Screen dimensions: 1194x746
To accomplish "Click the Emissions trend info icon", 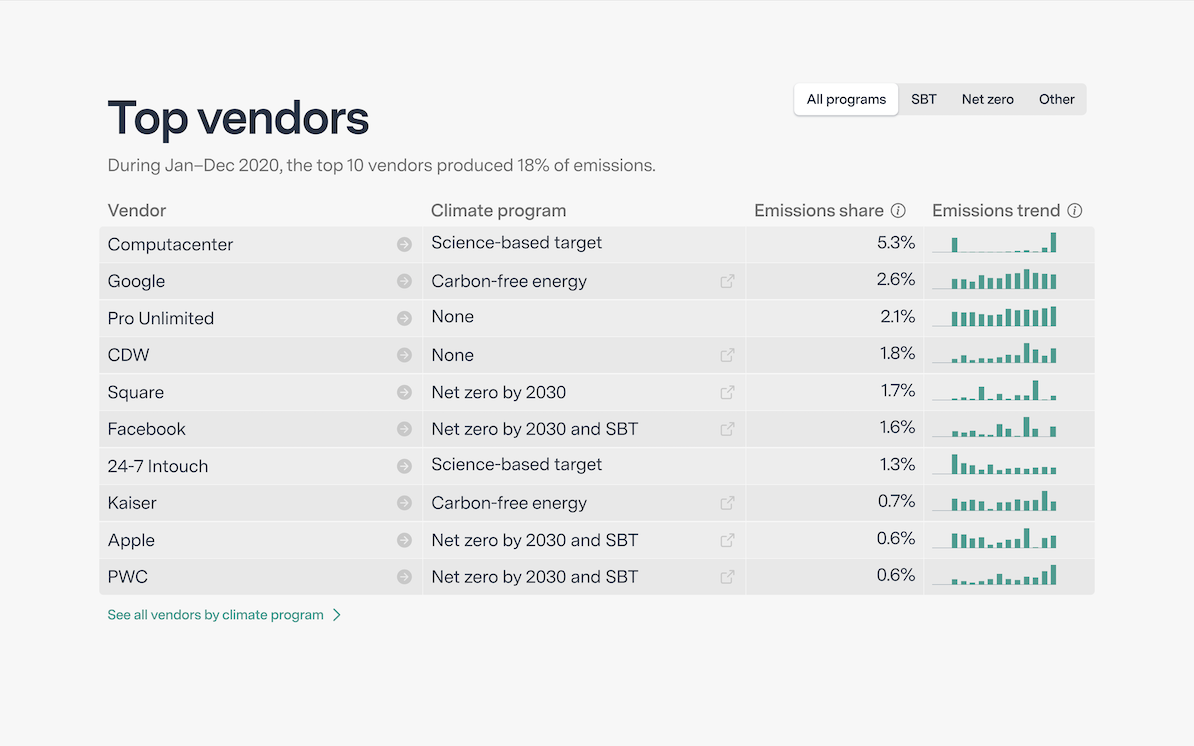I will coord(1075,211).
